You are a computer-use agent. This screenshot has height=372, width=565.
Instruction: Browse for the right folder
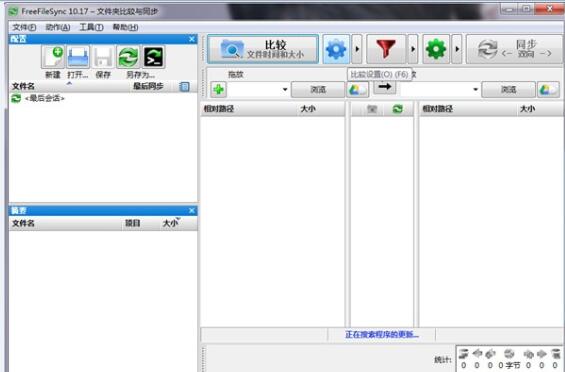click(x=508, y=89)
